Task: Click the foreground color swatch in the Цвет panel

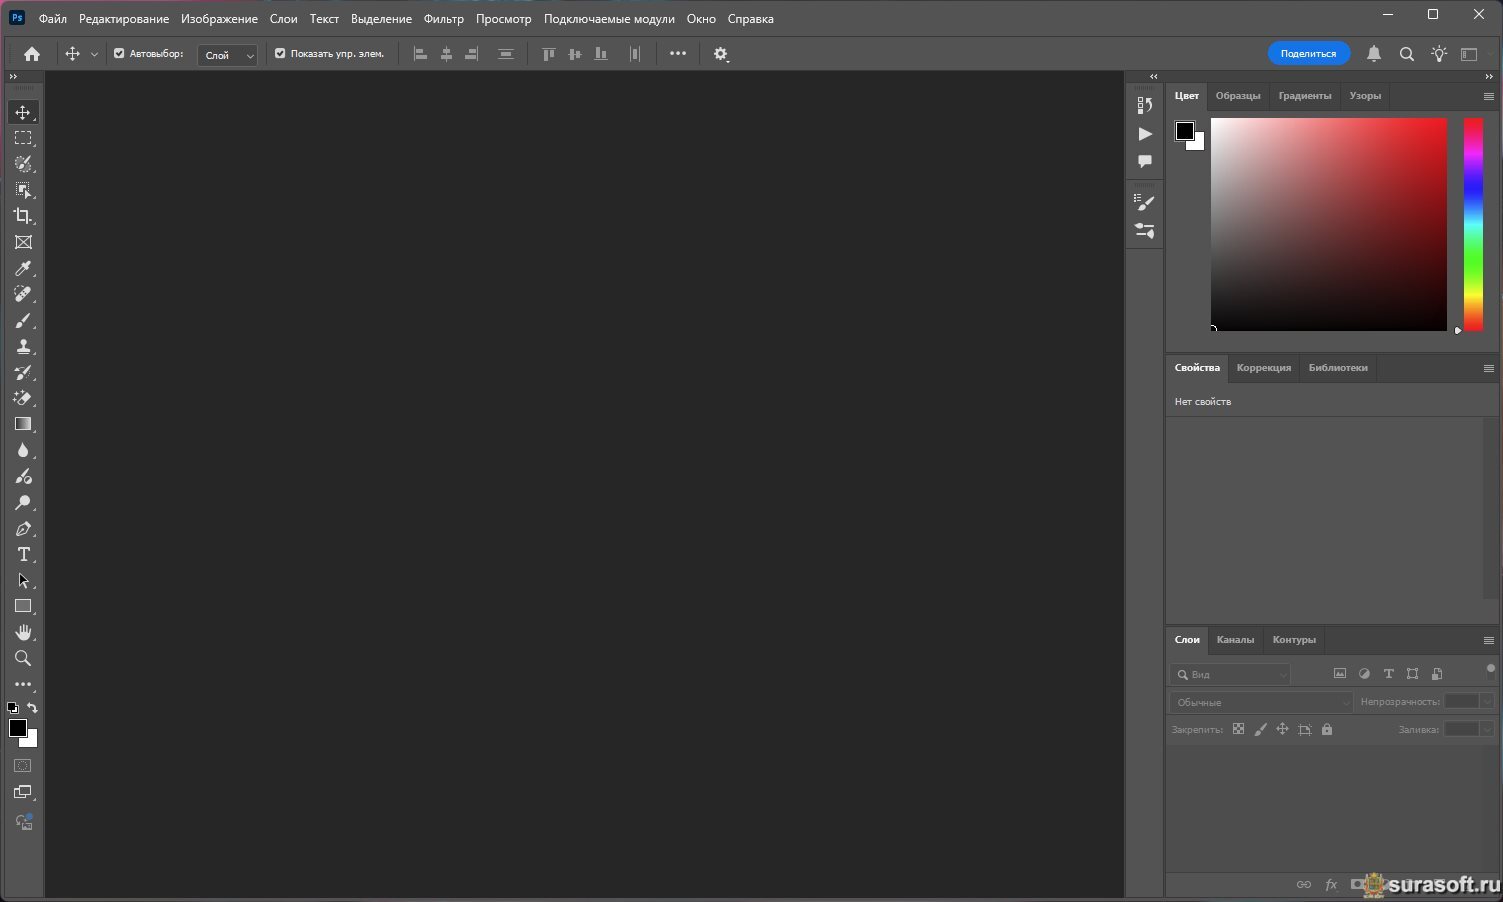Action: (x=1185, y=131)
